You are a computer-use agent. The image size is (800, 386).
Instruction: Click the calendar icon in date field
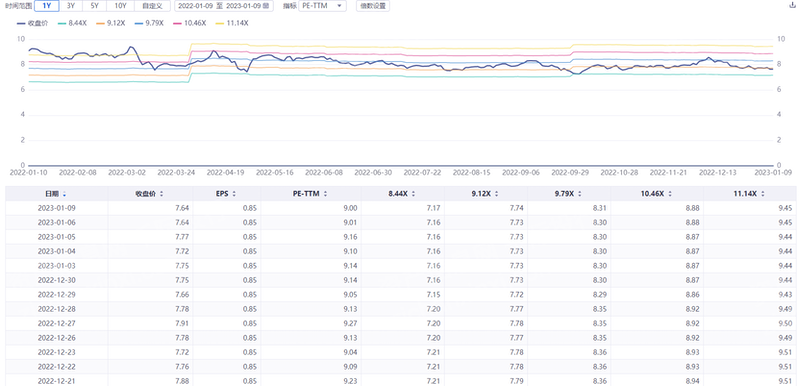(267, 6)
